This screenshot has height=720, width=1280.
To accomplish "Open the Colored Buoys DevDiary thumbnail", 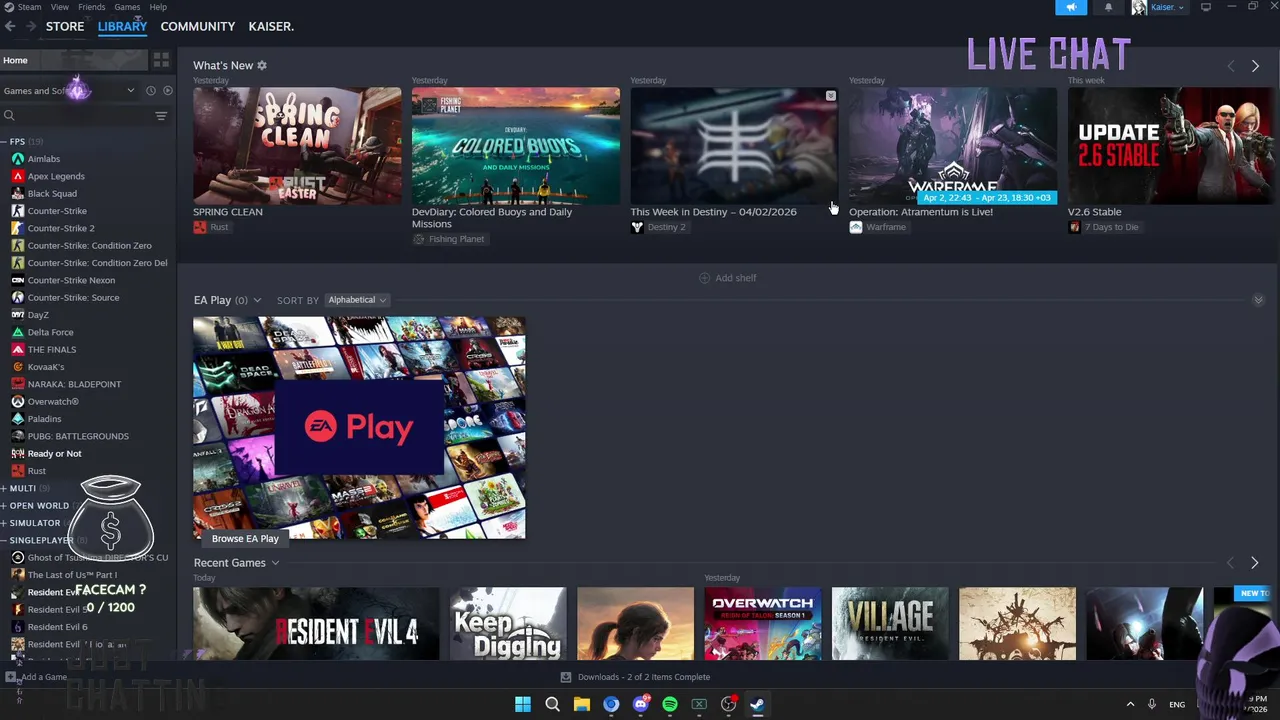I will point(516,146).
